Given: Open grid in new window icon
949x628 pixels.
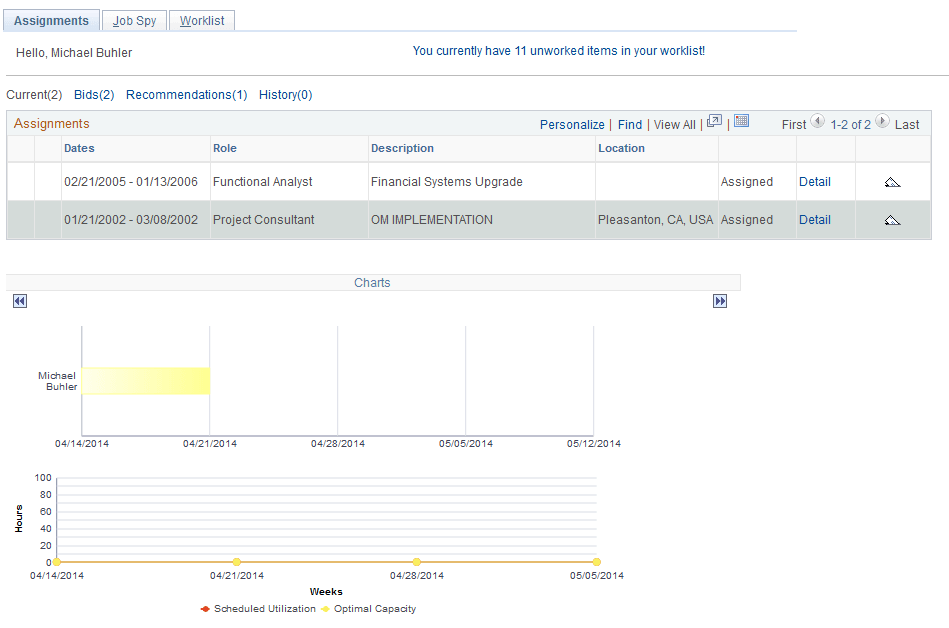Looking at the screenshot, I should tap(714, 121).
